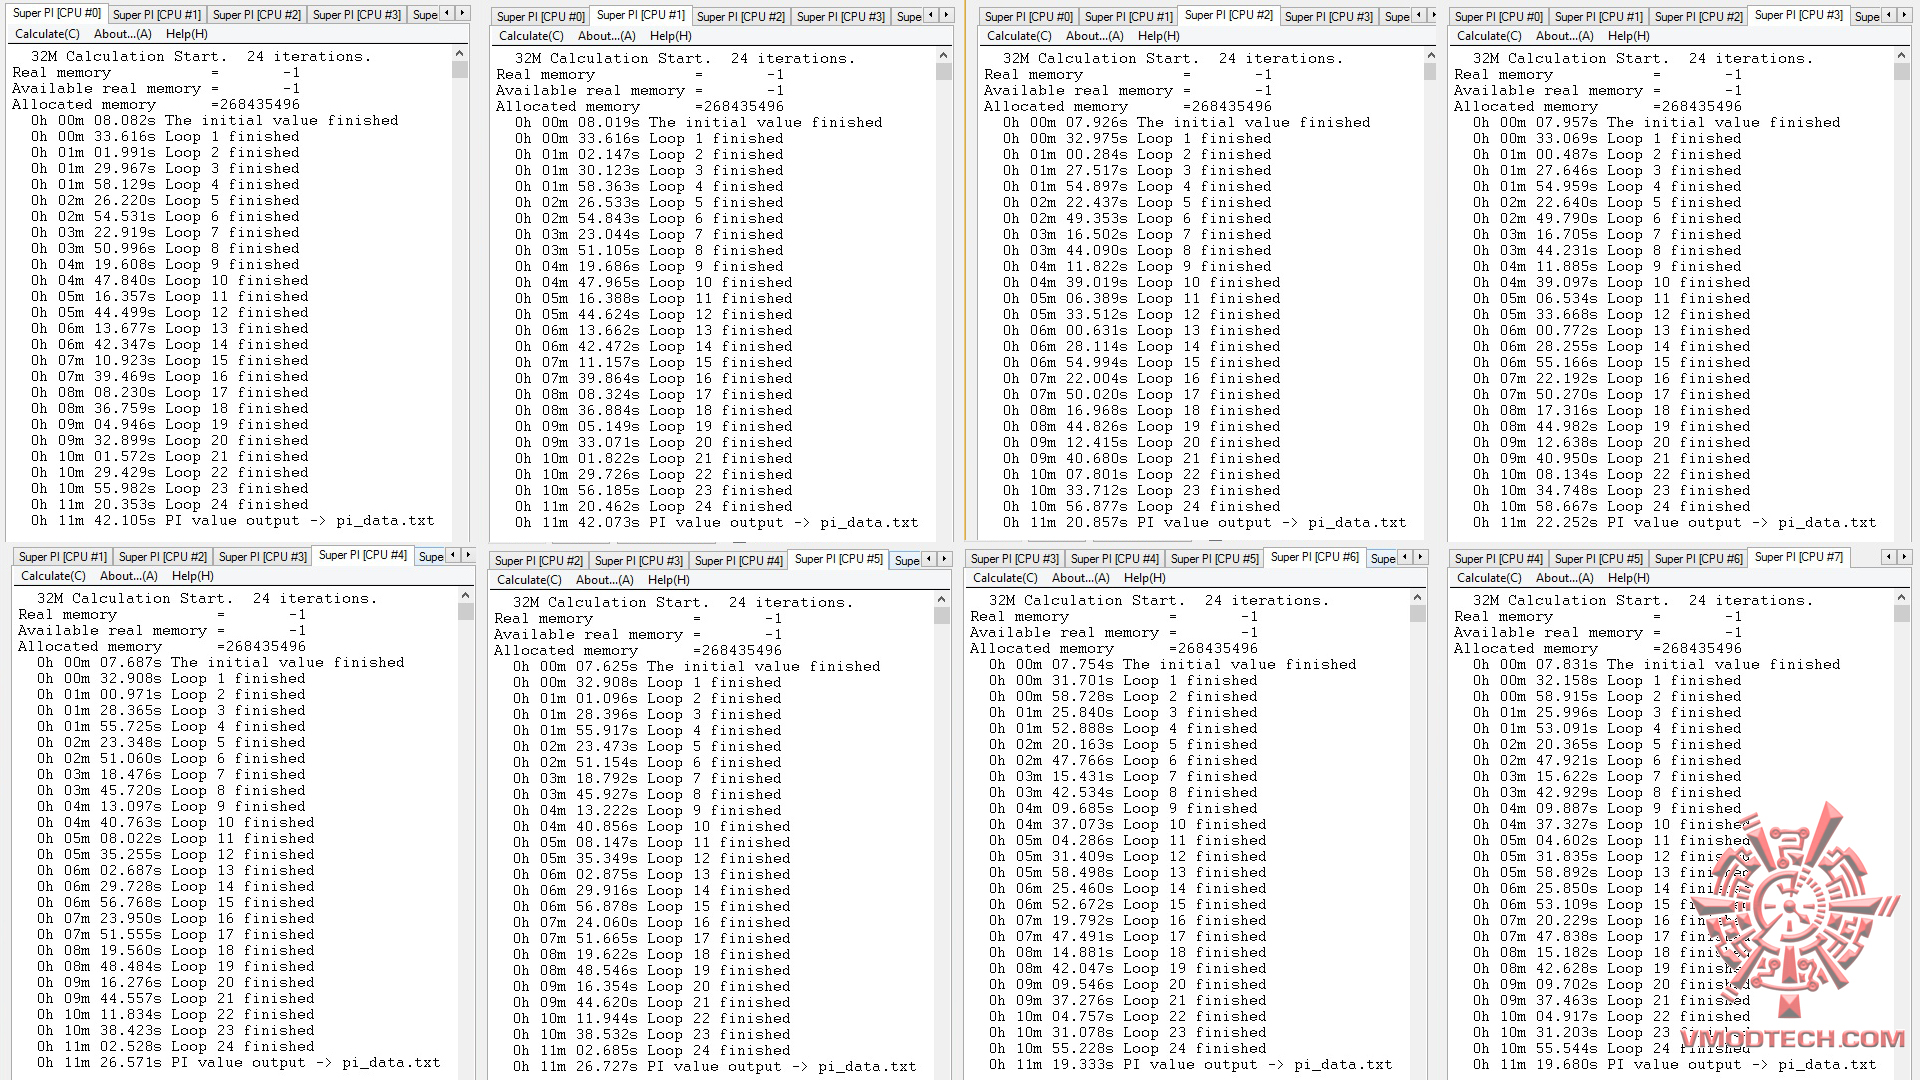Open About...(A) menu in CPU #2 active window

pyautogui.click(x=1097, y=36)
